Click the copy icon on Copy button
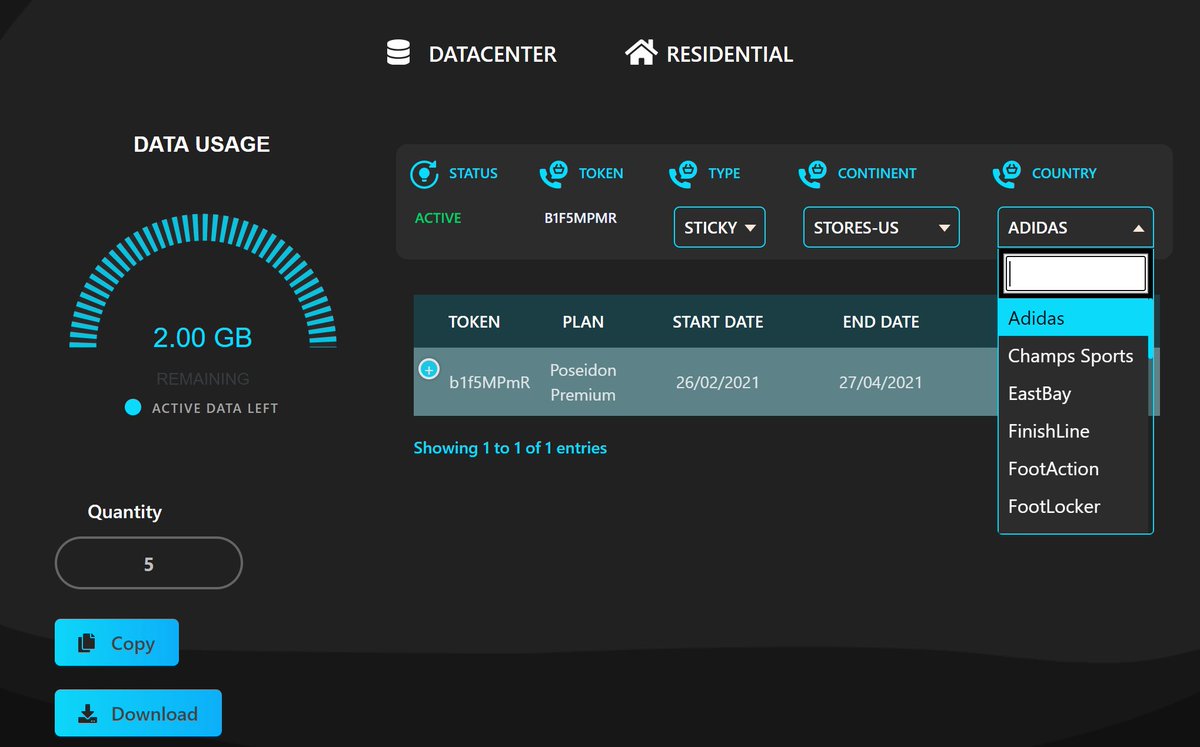The width and height of the screenshot is (1200, 747). click(87, 643)
